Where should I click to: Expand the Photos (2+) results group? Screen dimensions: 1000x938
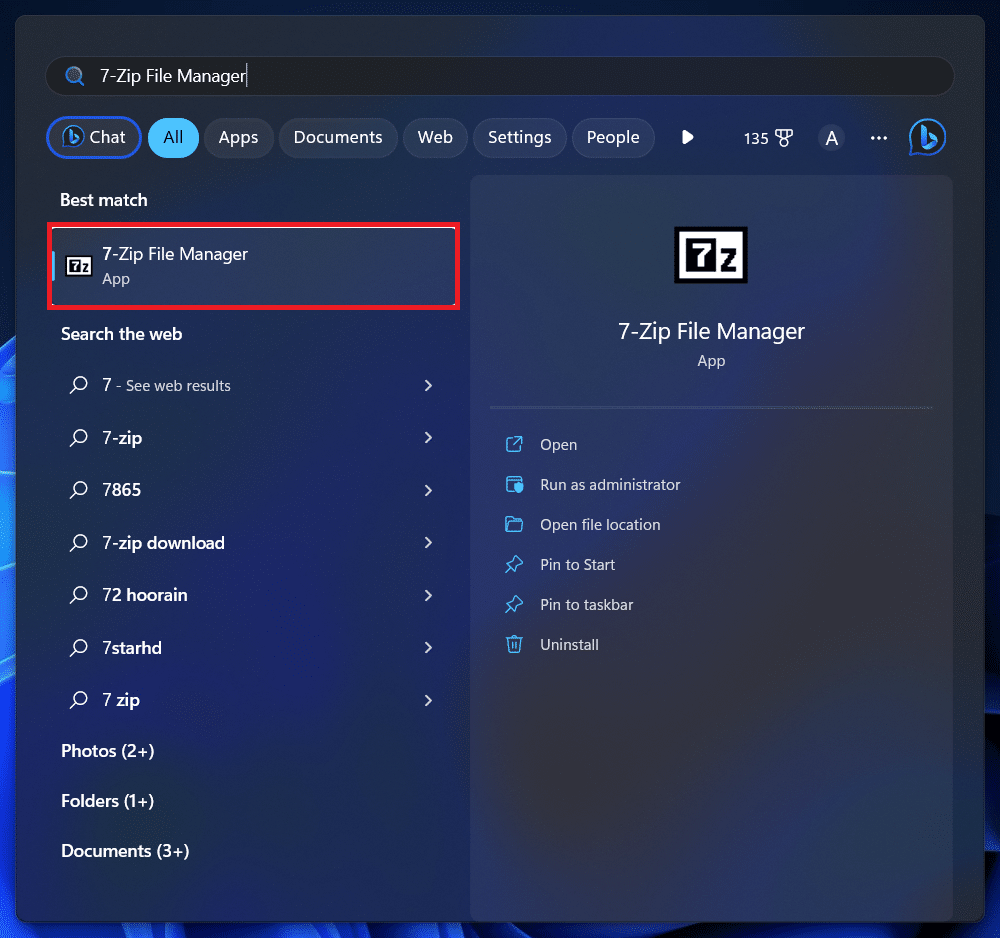coord(107,751)
